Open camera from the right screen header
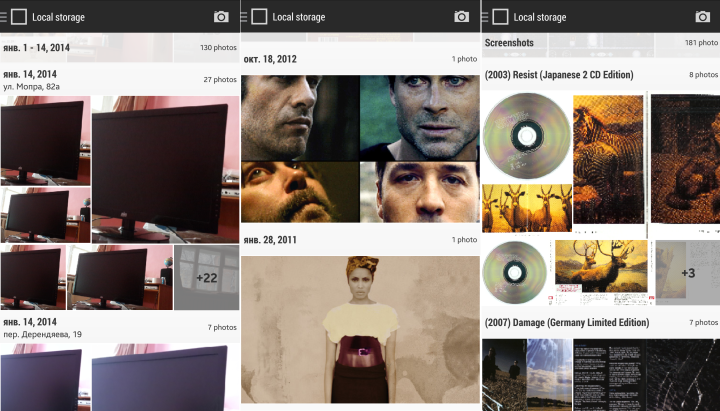 [x=702, y=17]
